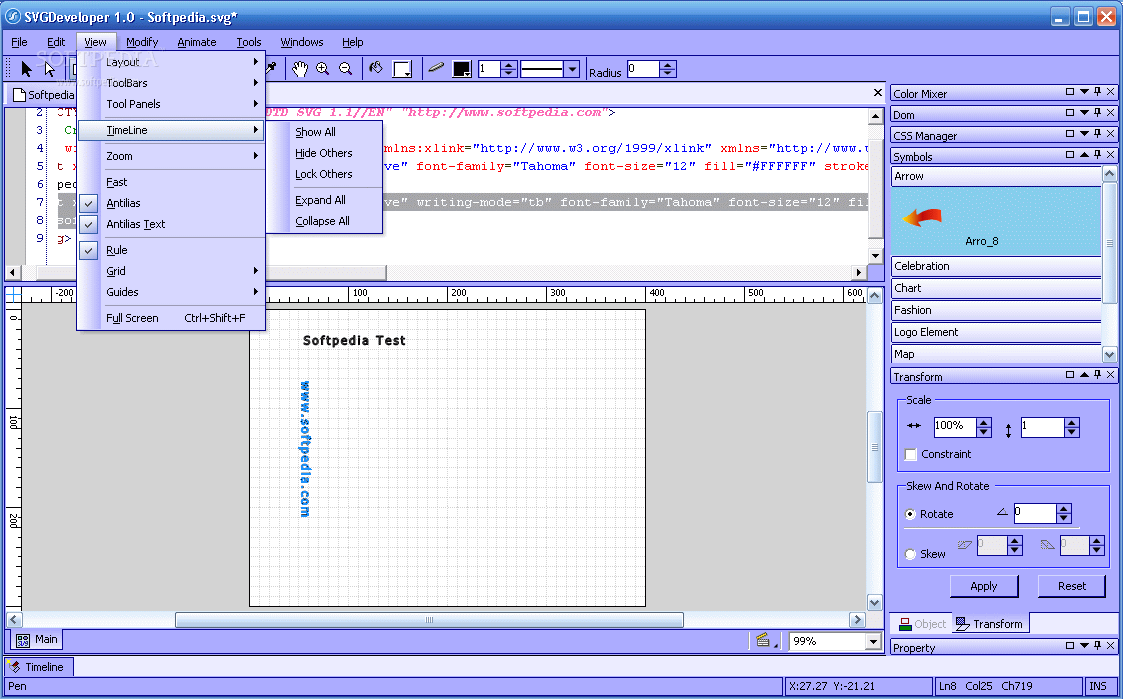Pin the CSS Manager panel
Viewport: 1123px width, 699px height.
1097,133
